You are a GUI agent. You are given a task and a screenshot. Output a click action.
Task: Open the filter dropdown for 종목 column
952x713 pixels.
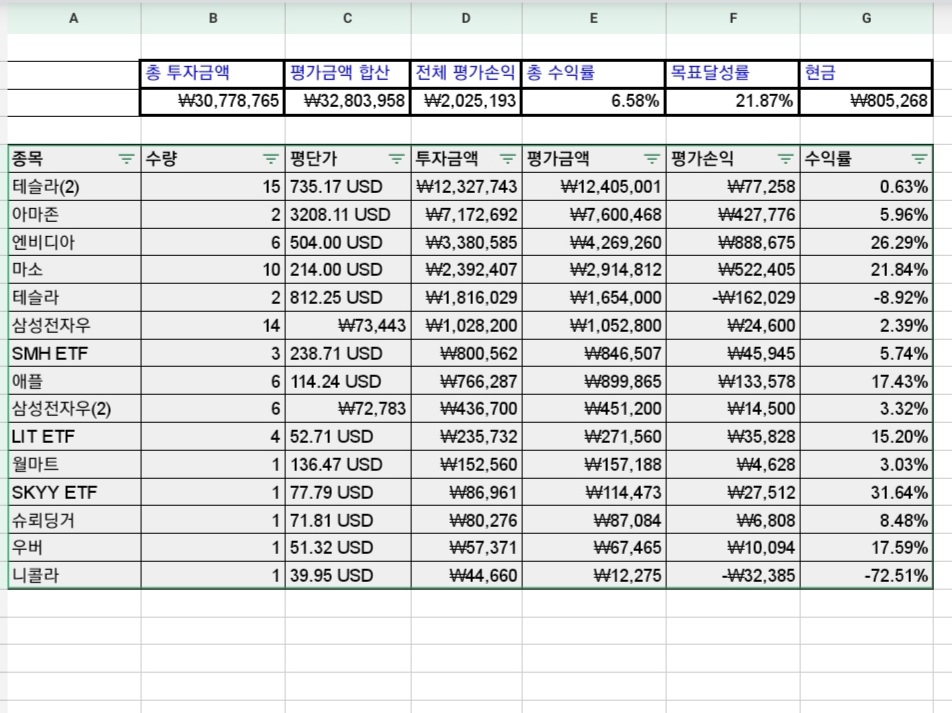pyautogui.click(x=126, y=159)
